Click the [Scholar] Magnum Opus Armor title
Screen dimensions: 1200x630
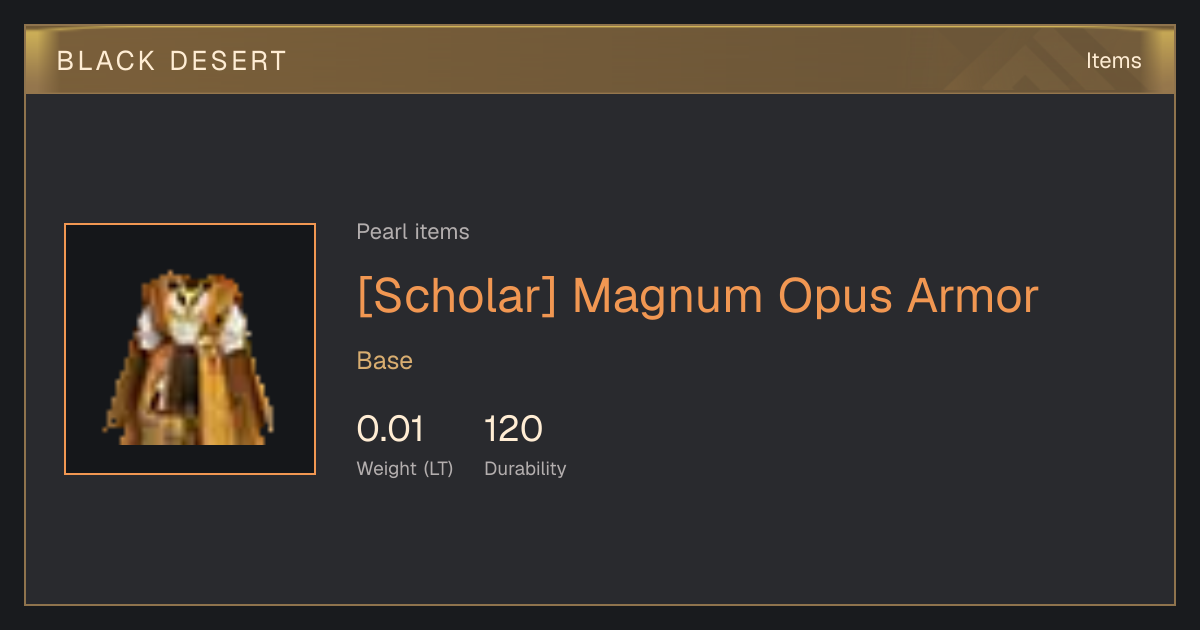(x=698, y=296)
